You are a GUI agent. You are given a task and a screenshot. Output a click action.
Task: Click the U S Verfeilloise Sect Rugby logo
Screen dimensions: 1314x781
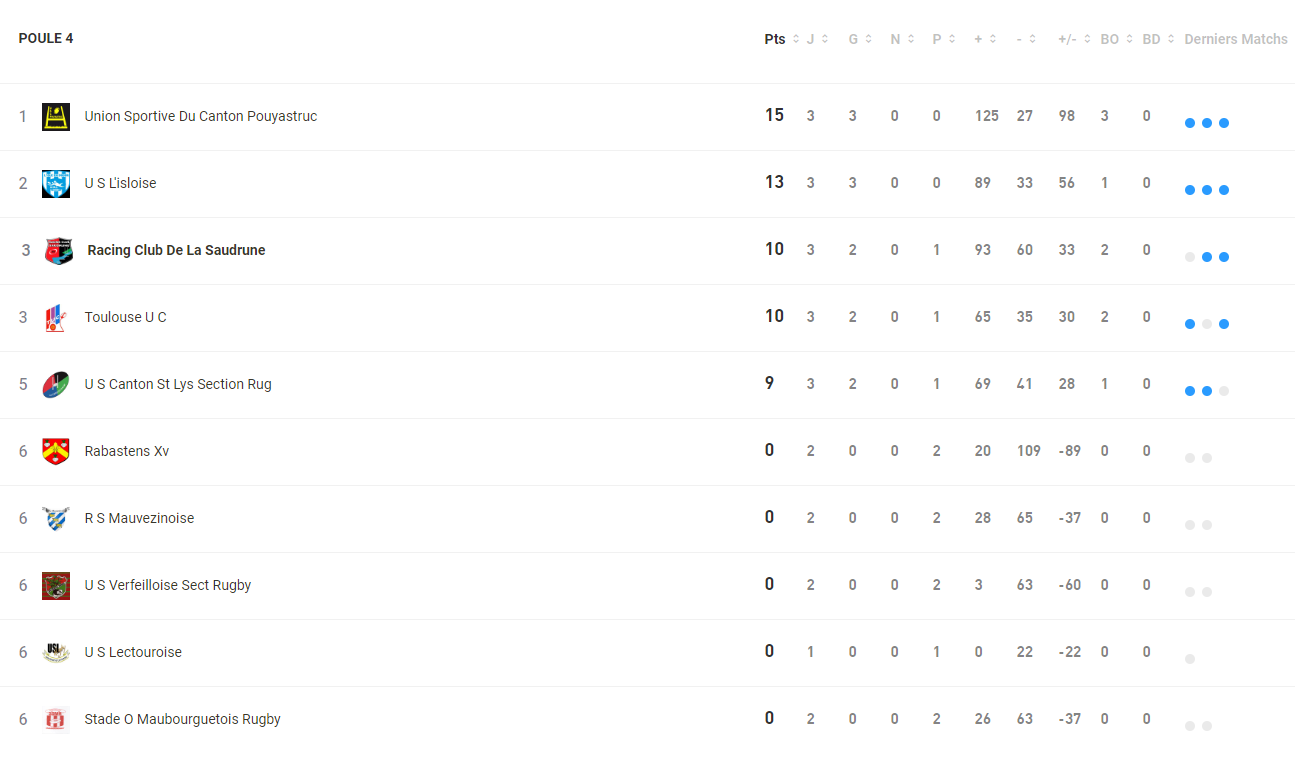click(x=56, y=586)
